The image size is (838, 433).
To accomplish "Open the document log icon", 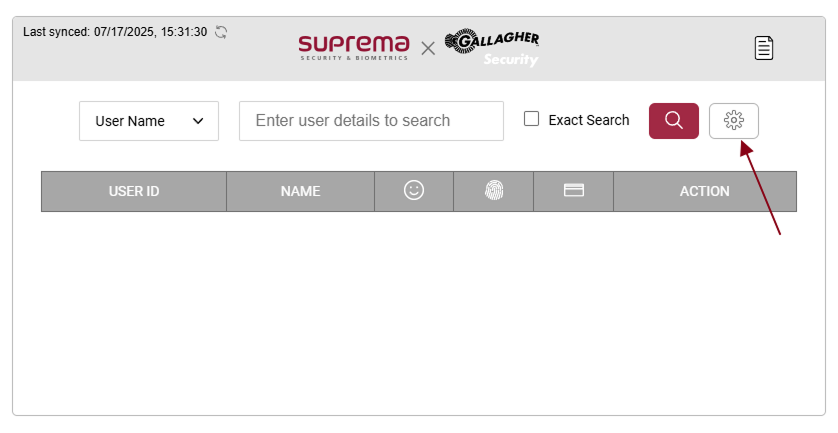I will (x=764, y=47).
